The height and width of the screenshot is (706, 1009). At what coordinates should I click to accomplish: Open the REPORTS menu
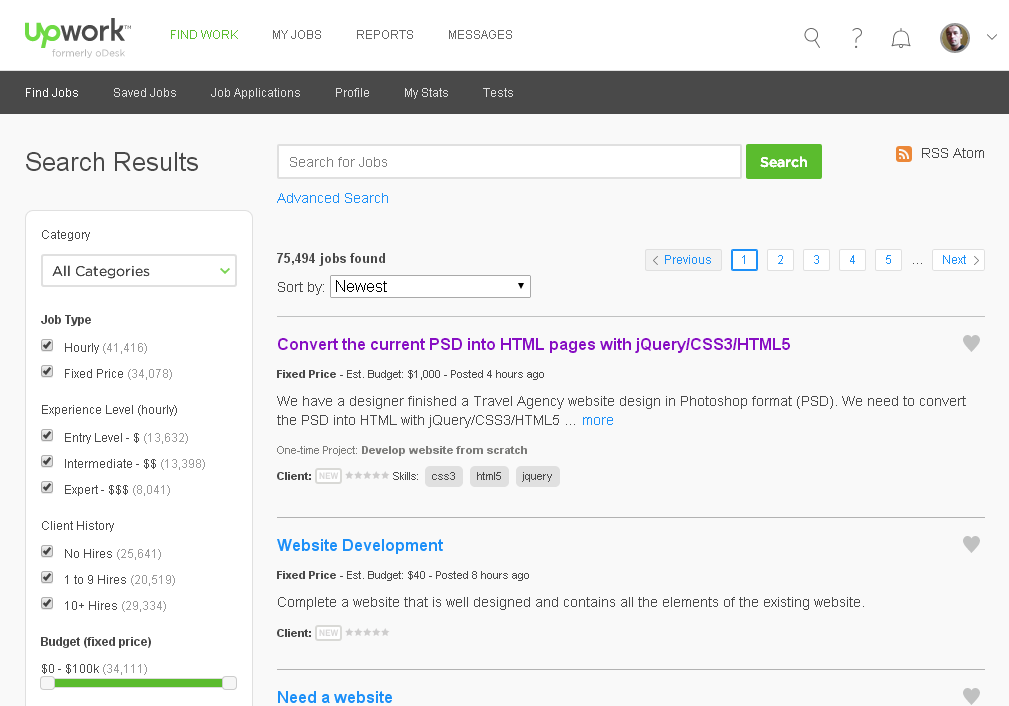[x=384, y=34]
